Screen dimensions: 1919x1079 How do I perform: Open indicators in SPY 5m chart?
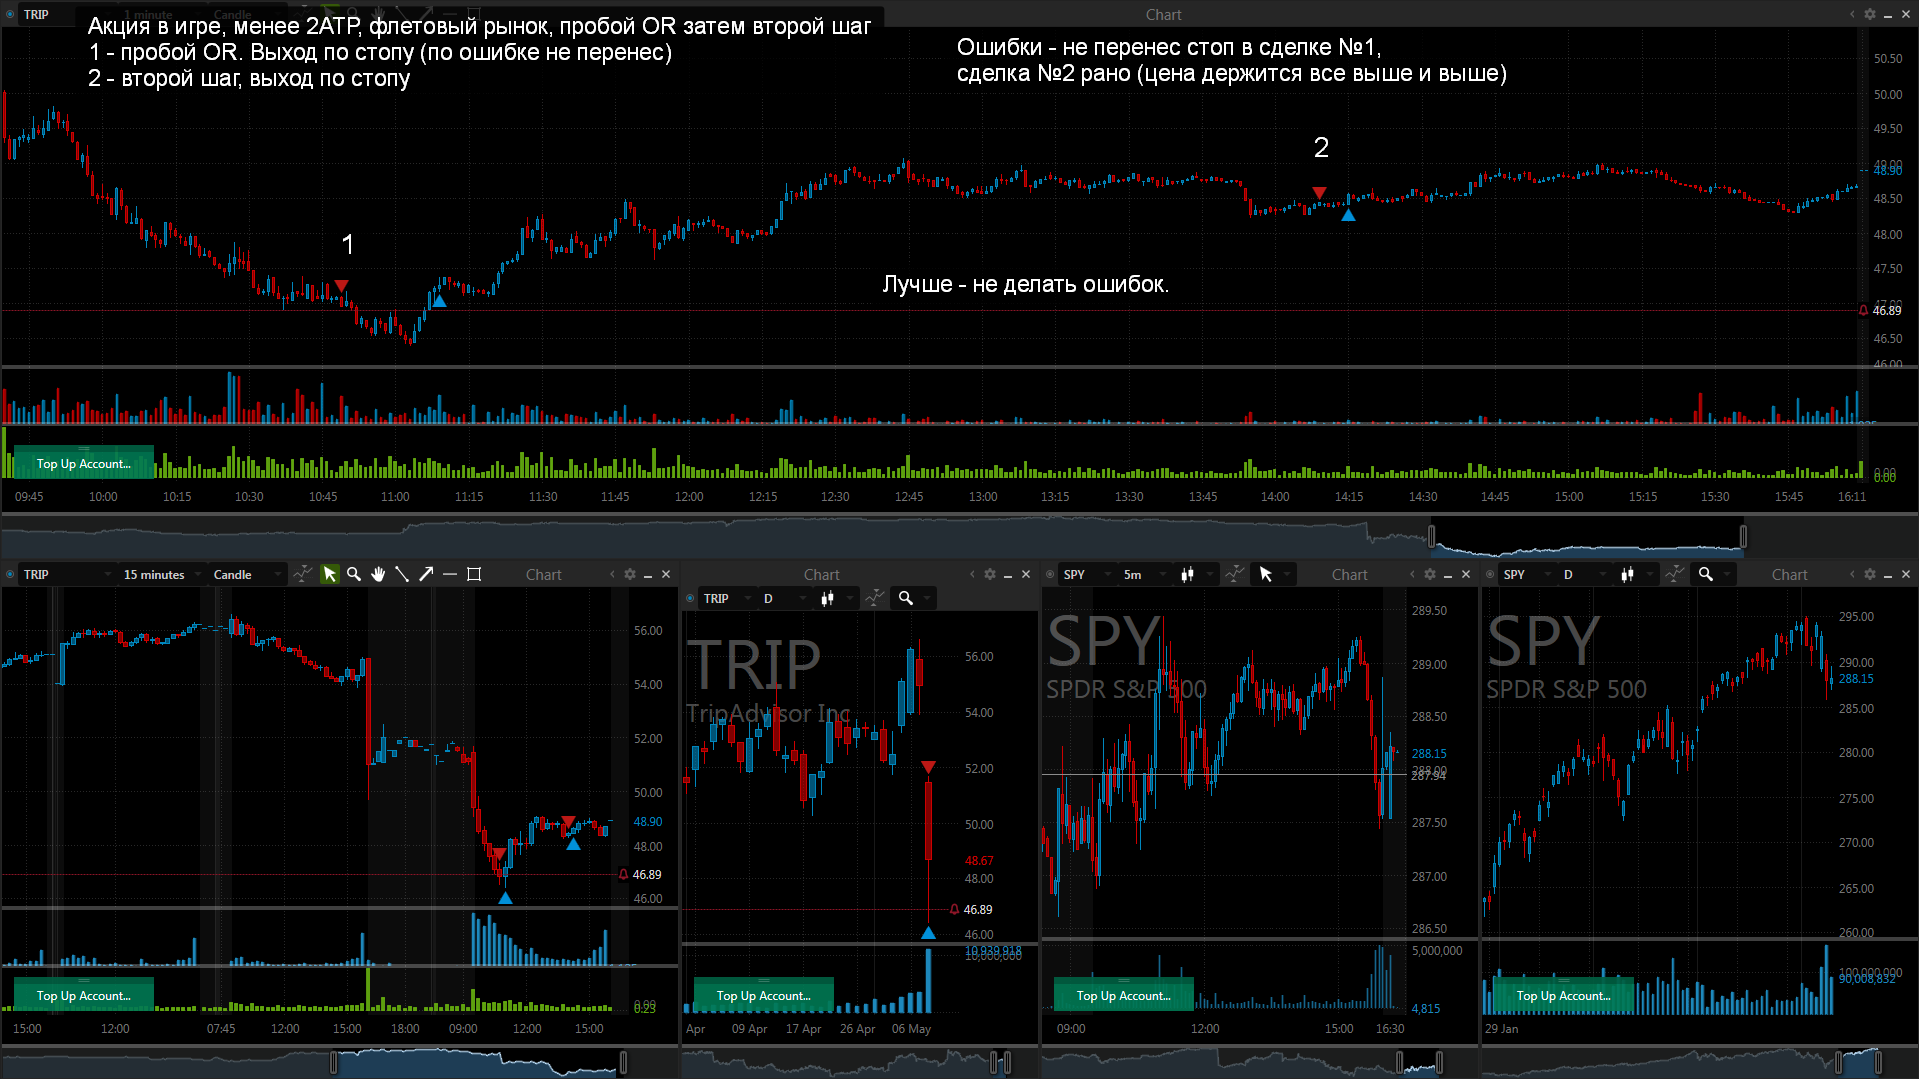(1235, 574)
